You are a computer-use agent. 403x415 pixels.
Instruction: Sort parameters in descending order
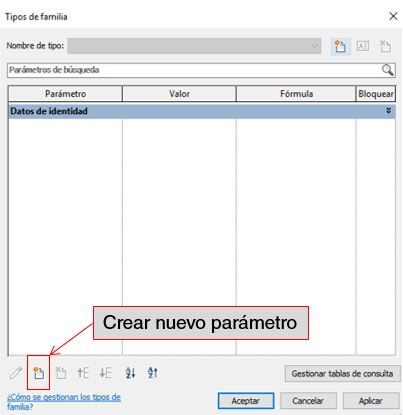click(x=153, y=373)
